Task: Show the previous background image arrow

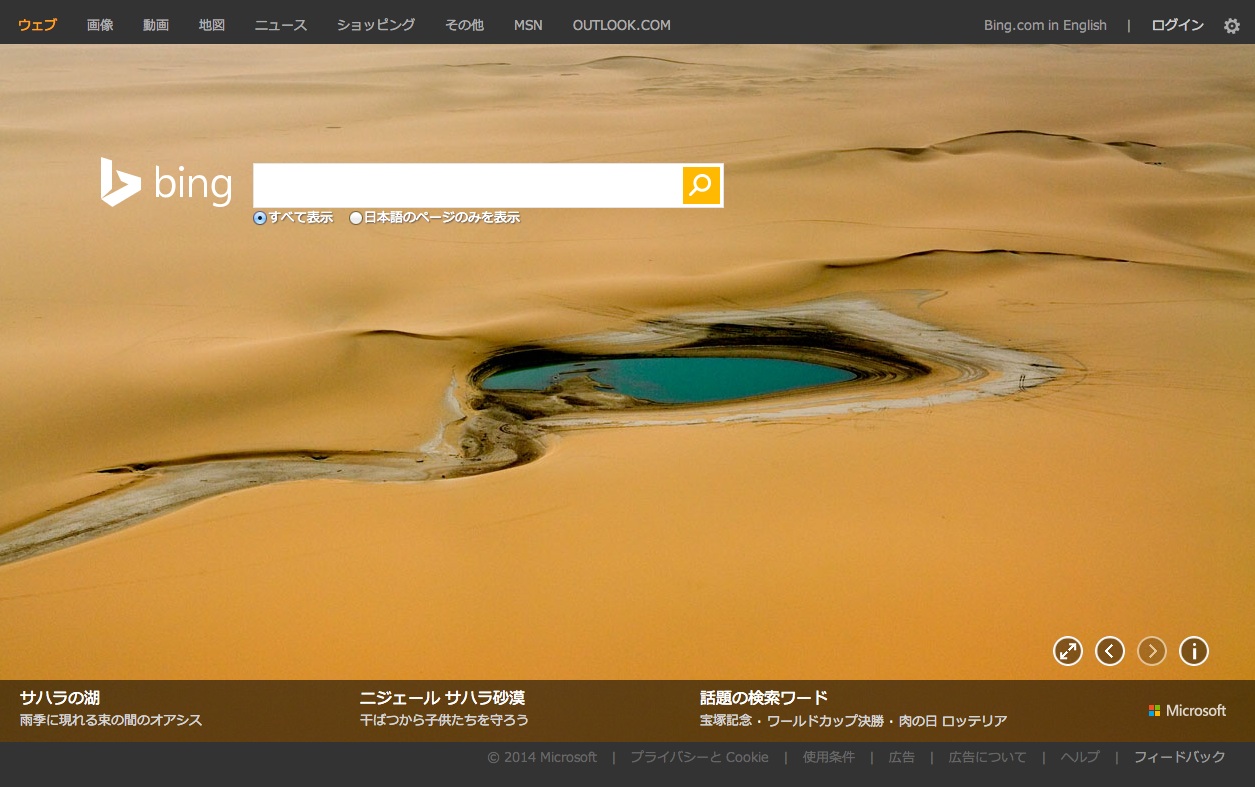Action: (1110, 651)
